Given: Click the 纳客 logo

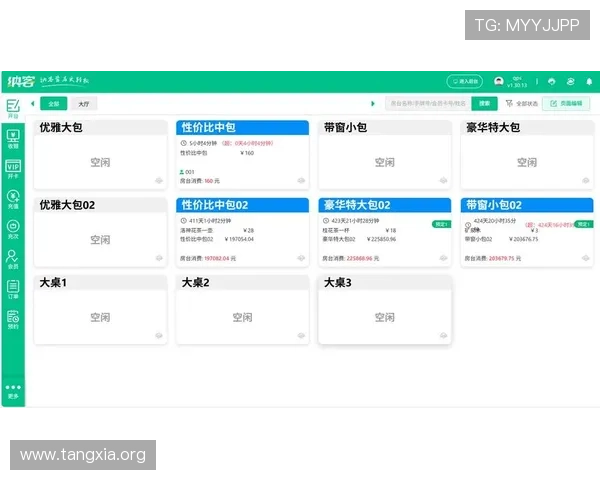Looking at the screenshot, I should [21, 81].
